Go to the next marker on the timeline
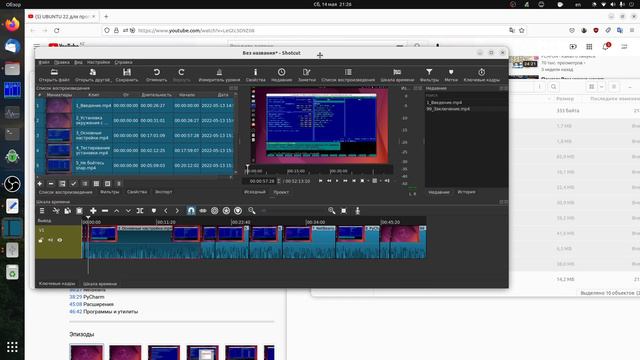 point(177,211)
